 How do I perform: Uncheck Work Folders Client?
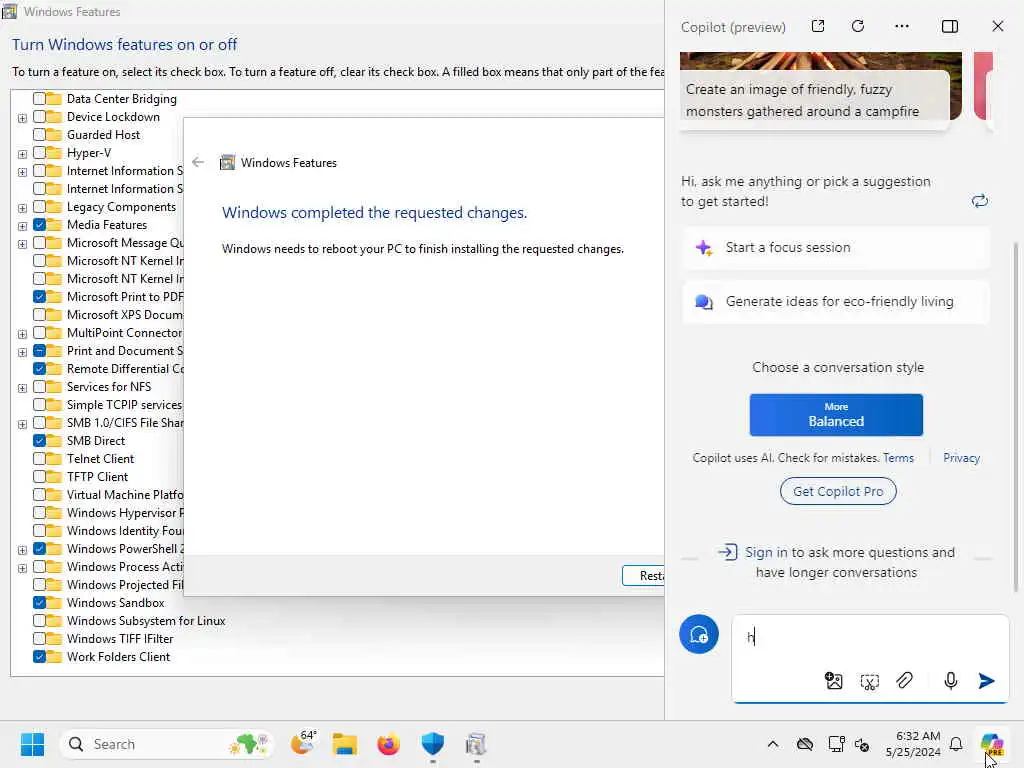pos(39,657)
